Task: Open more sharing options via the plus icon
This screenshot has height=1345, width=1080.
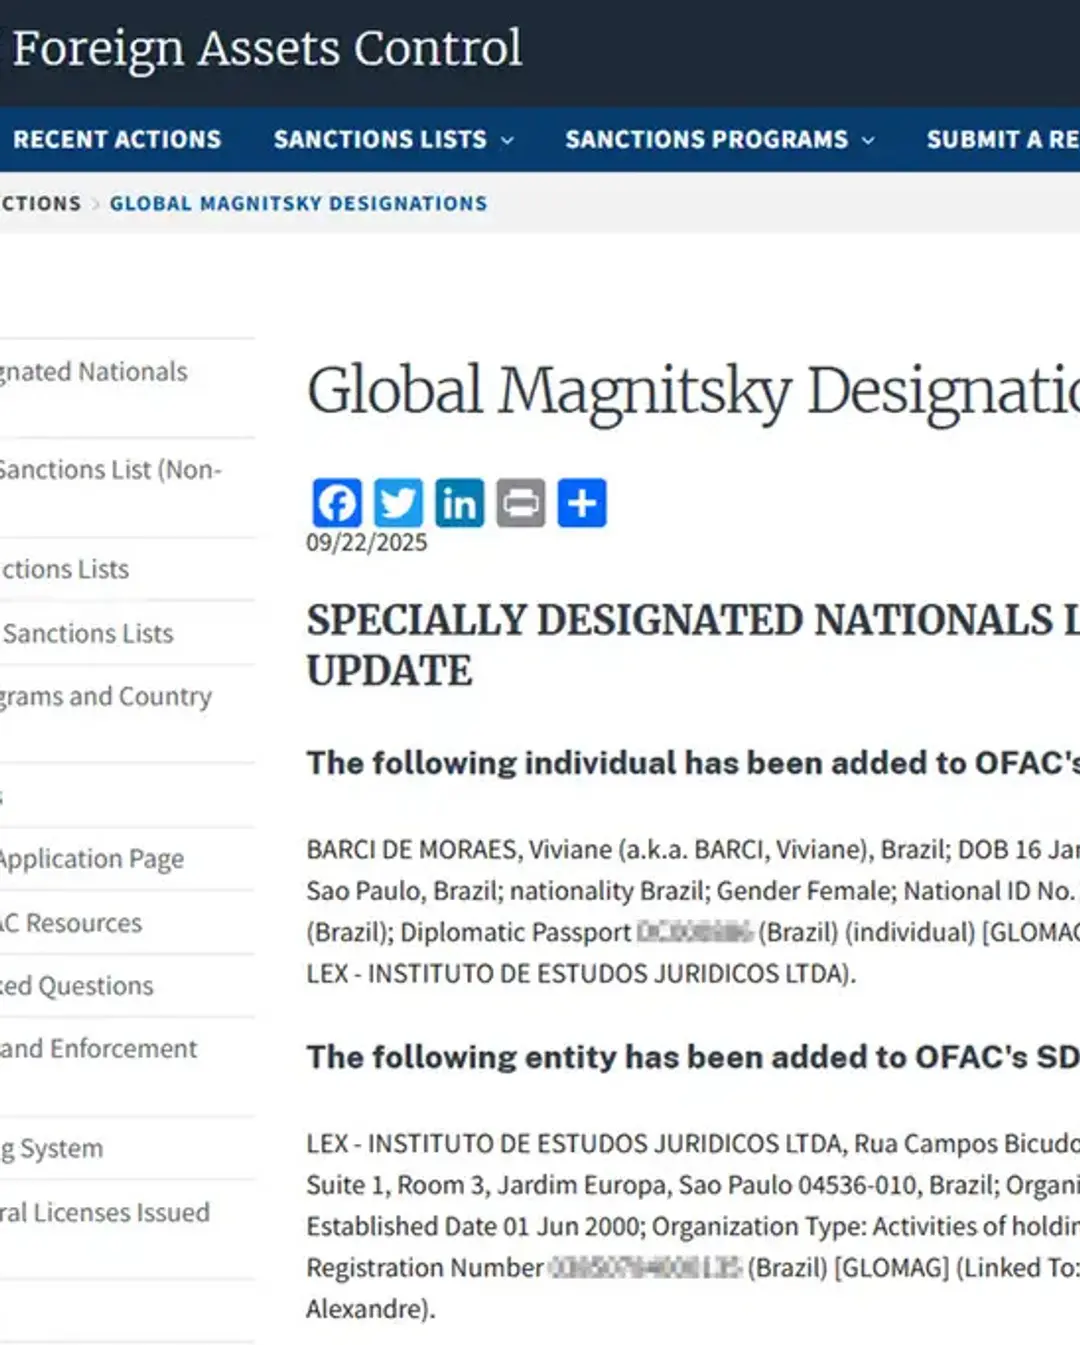Action: pyautogui.click(x=583, y=503)
